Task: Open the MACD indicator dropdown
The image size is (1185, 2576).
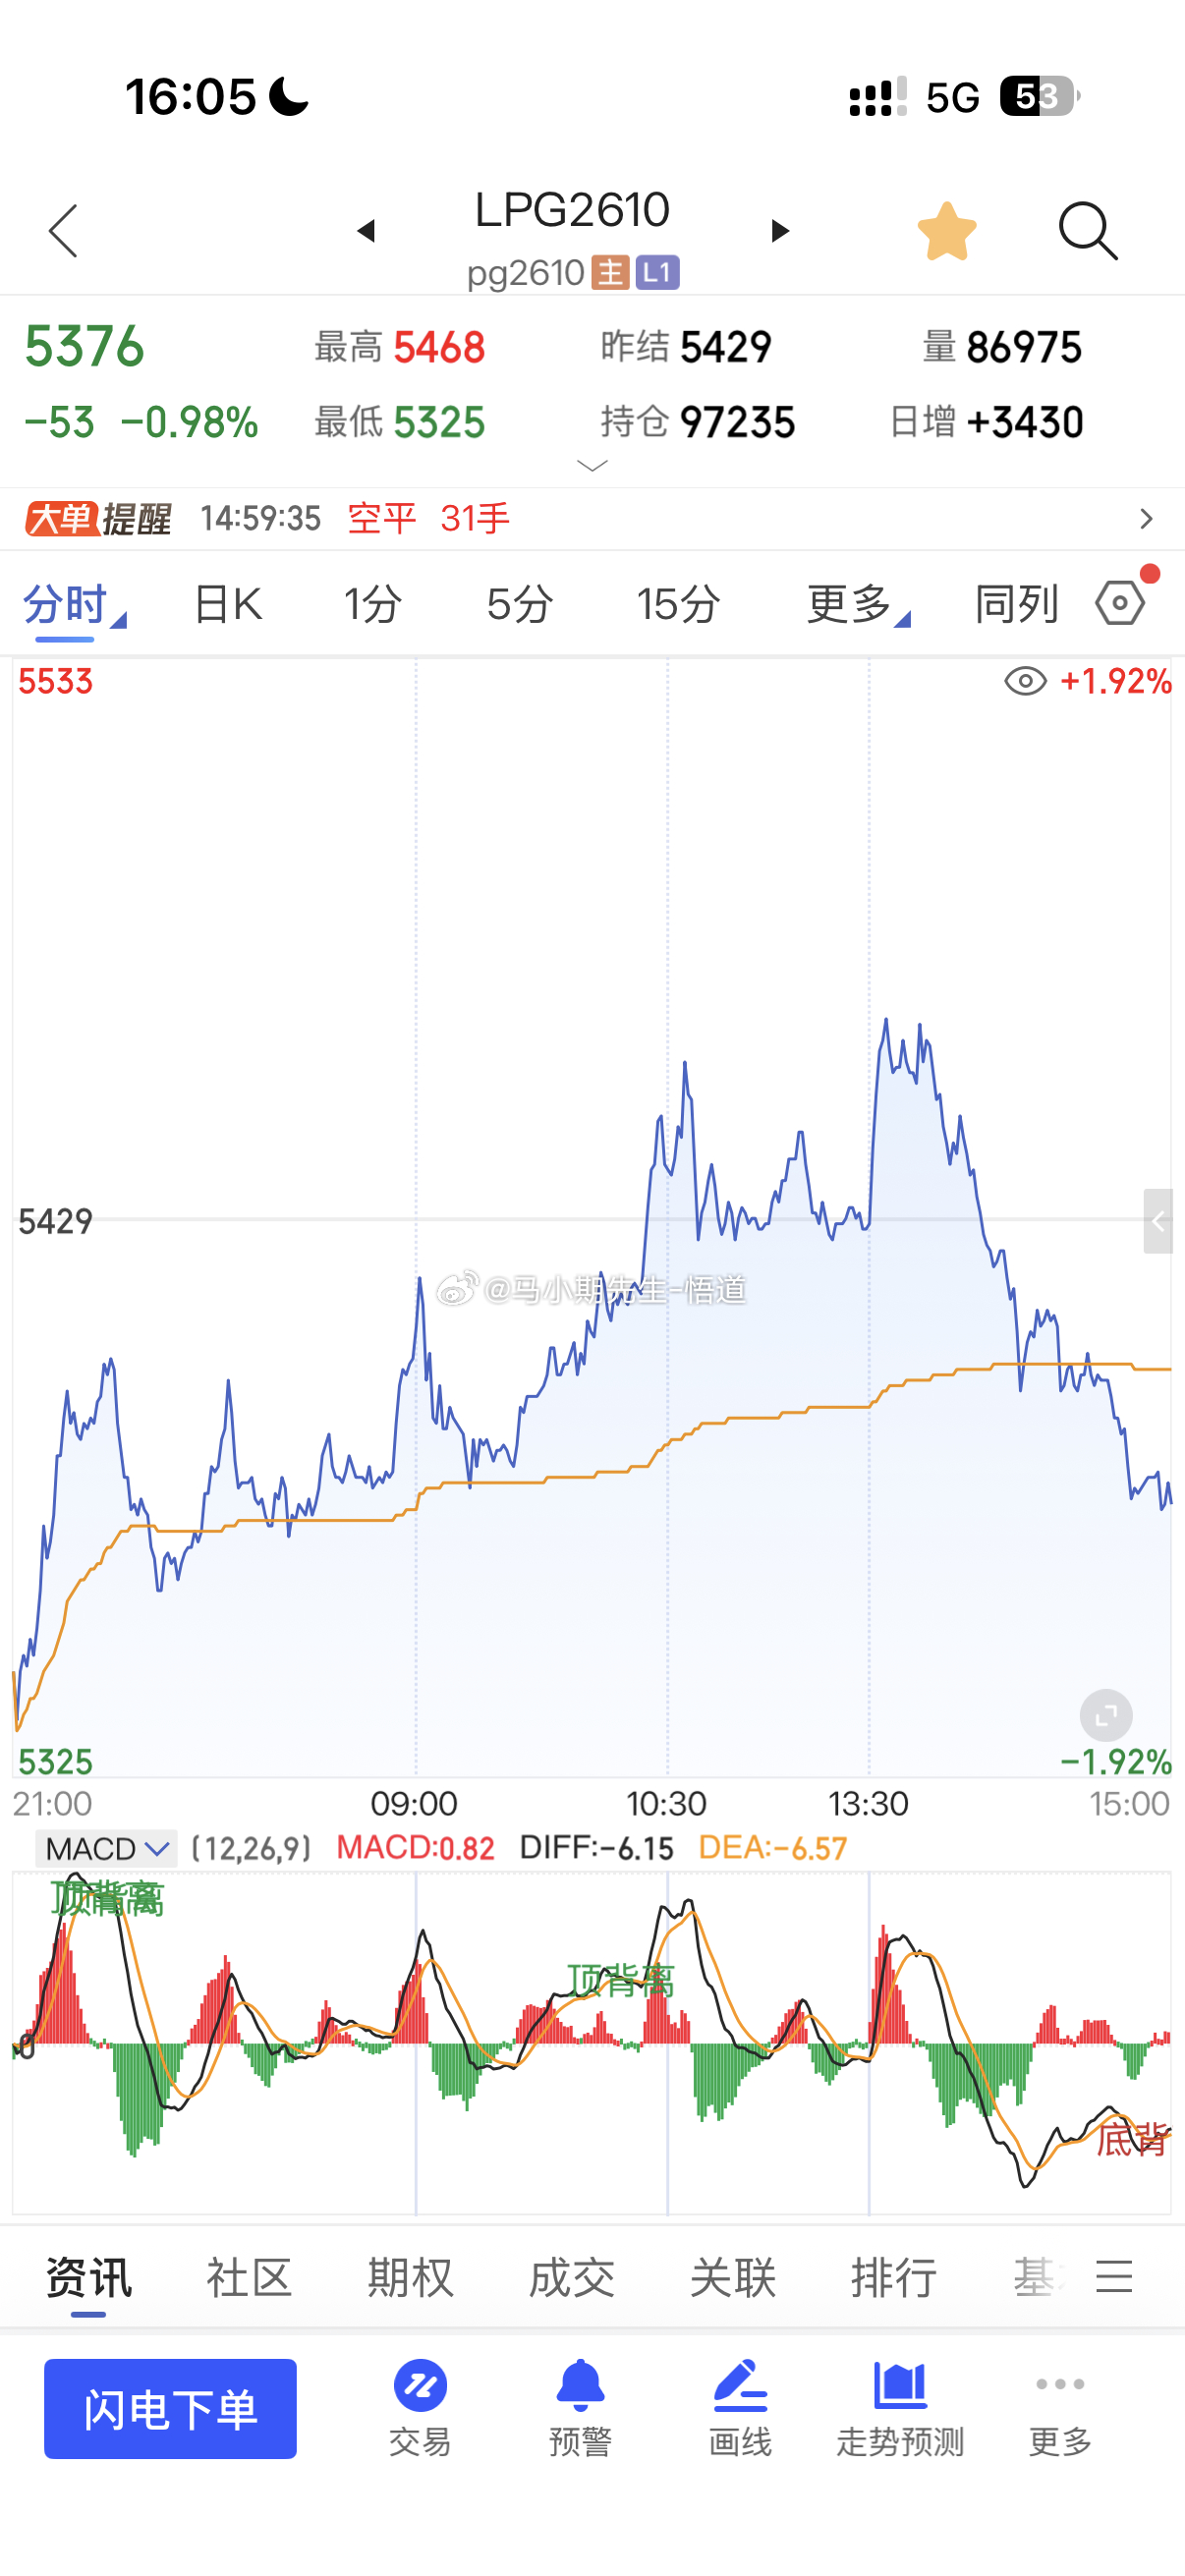Action: pos(106,1848)
